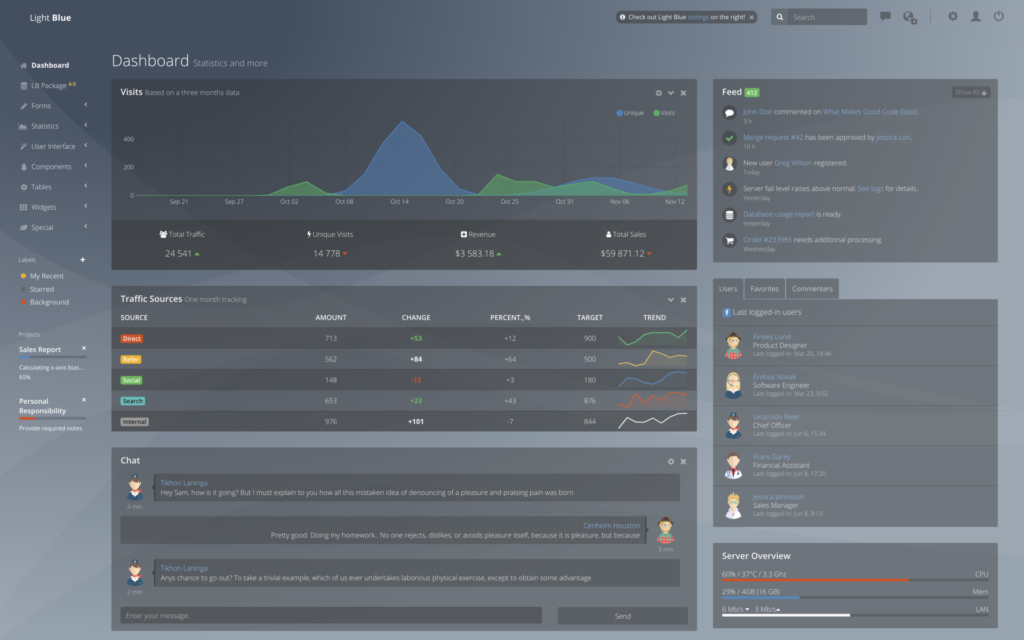This screenshot has width=1024, height=640.
Task: Open the chat messages icon in header
Action: click(885, 17)
